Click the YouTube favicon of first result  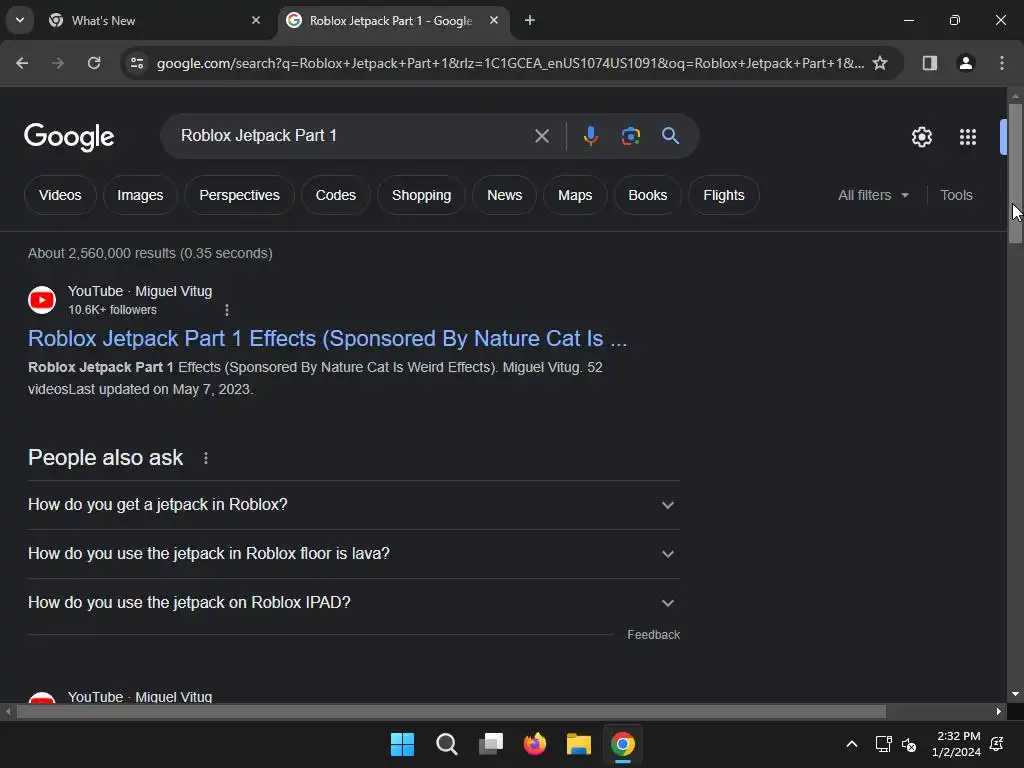click(42, 300)
